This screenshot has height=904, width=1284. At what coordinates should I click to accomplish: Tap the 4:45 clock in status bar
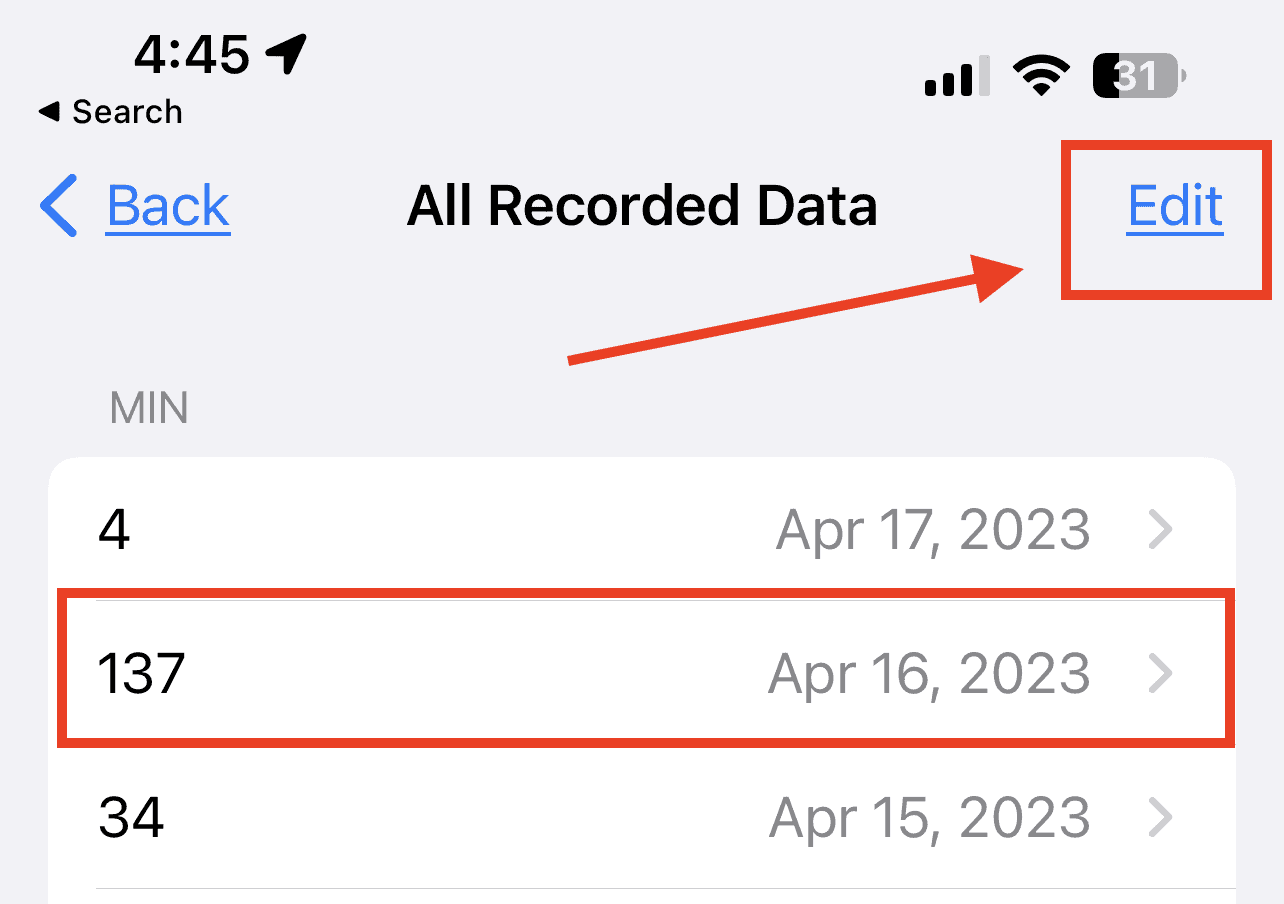191,55
